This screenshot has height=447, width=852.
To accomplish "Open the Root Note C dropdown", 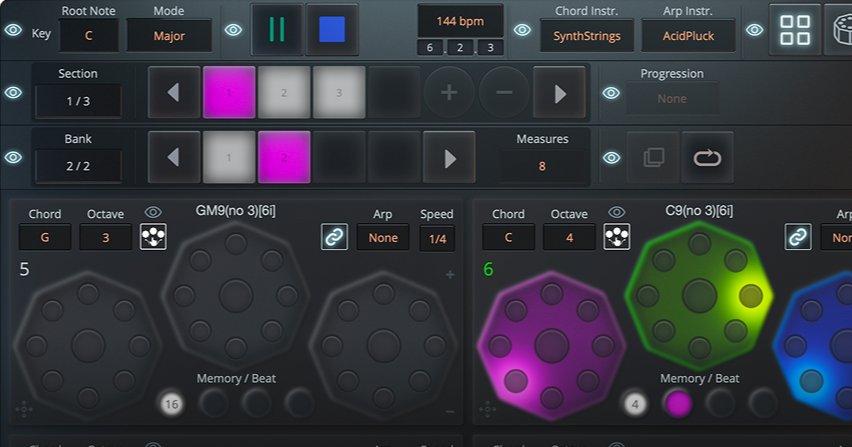I will (89, 36).
